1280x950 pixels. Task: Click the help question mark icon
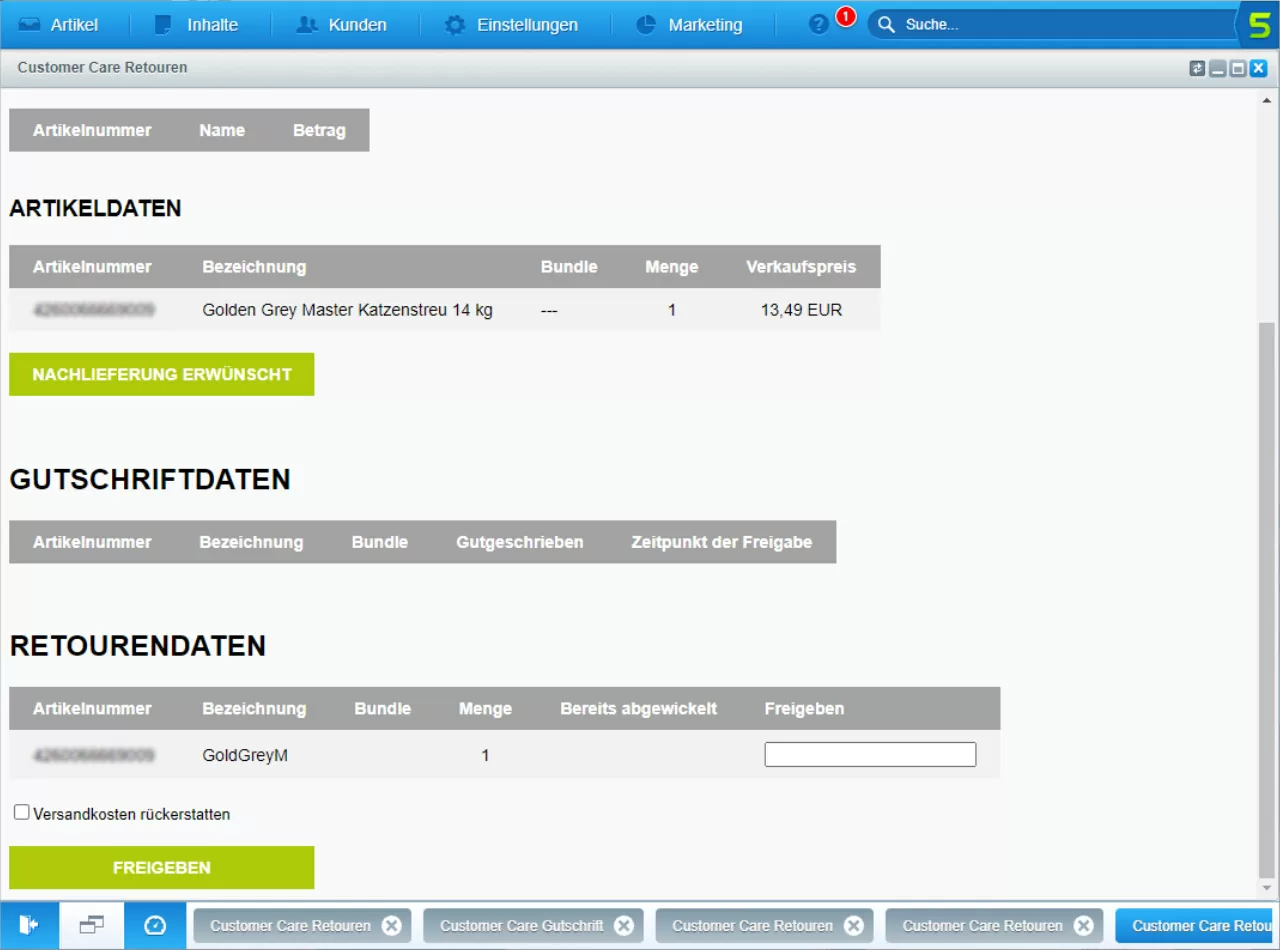819,25
